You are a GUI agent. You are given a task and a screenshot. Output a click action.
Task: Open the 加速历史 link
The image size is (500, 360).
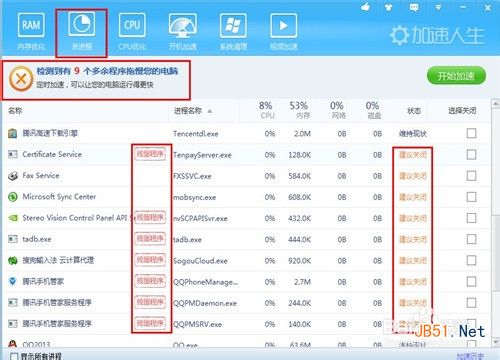[x=470, y=356]
